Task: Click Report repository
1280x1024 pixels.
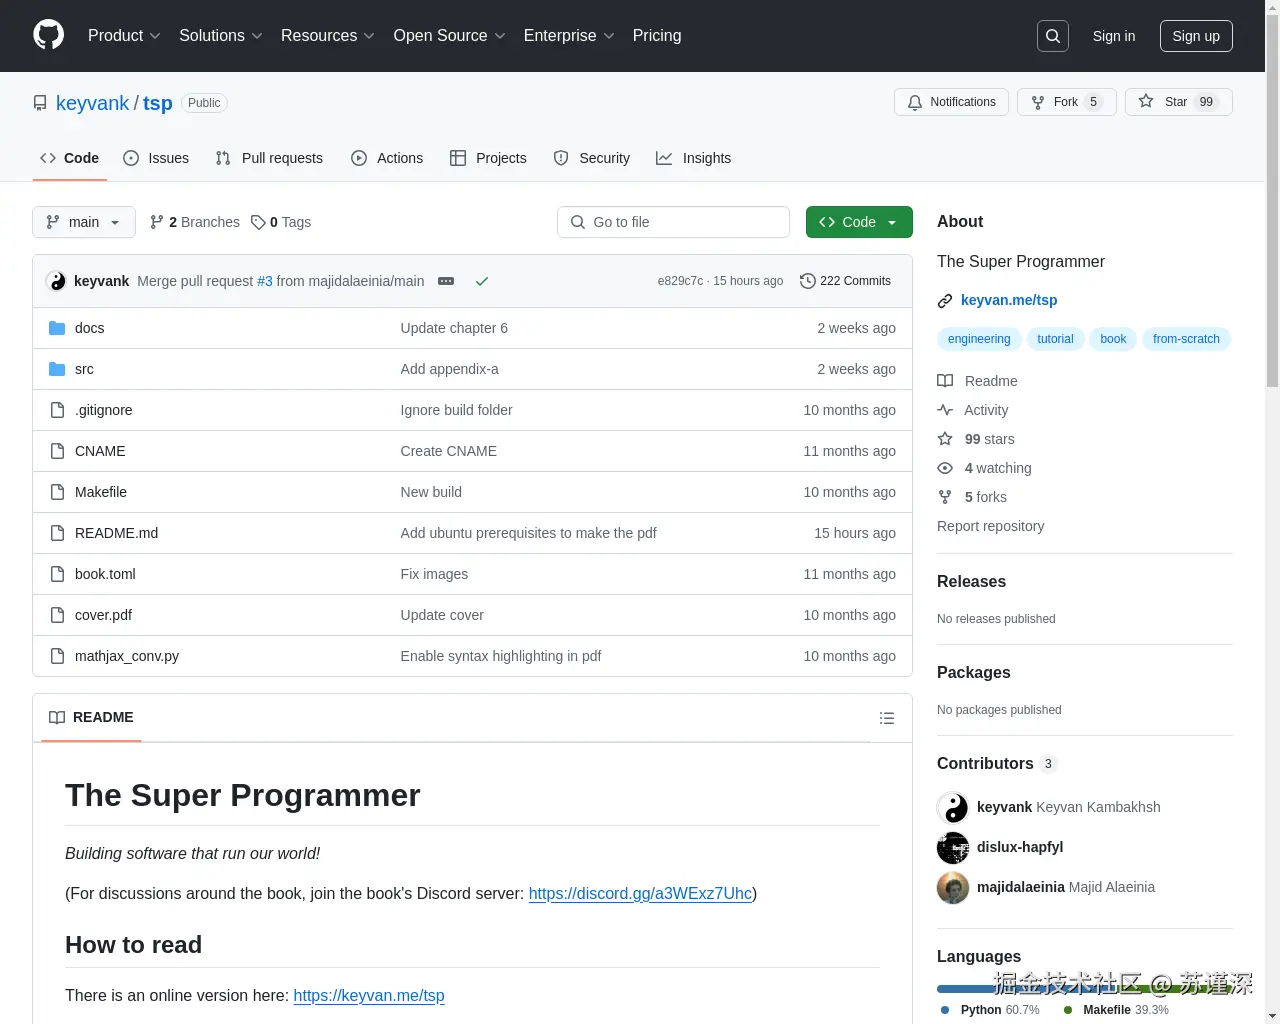Action: pyautogui.click(x=990, y=526)
